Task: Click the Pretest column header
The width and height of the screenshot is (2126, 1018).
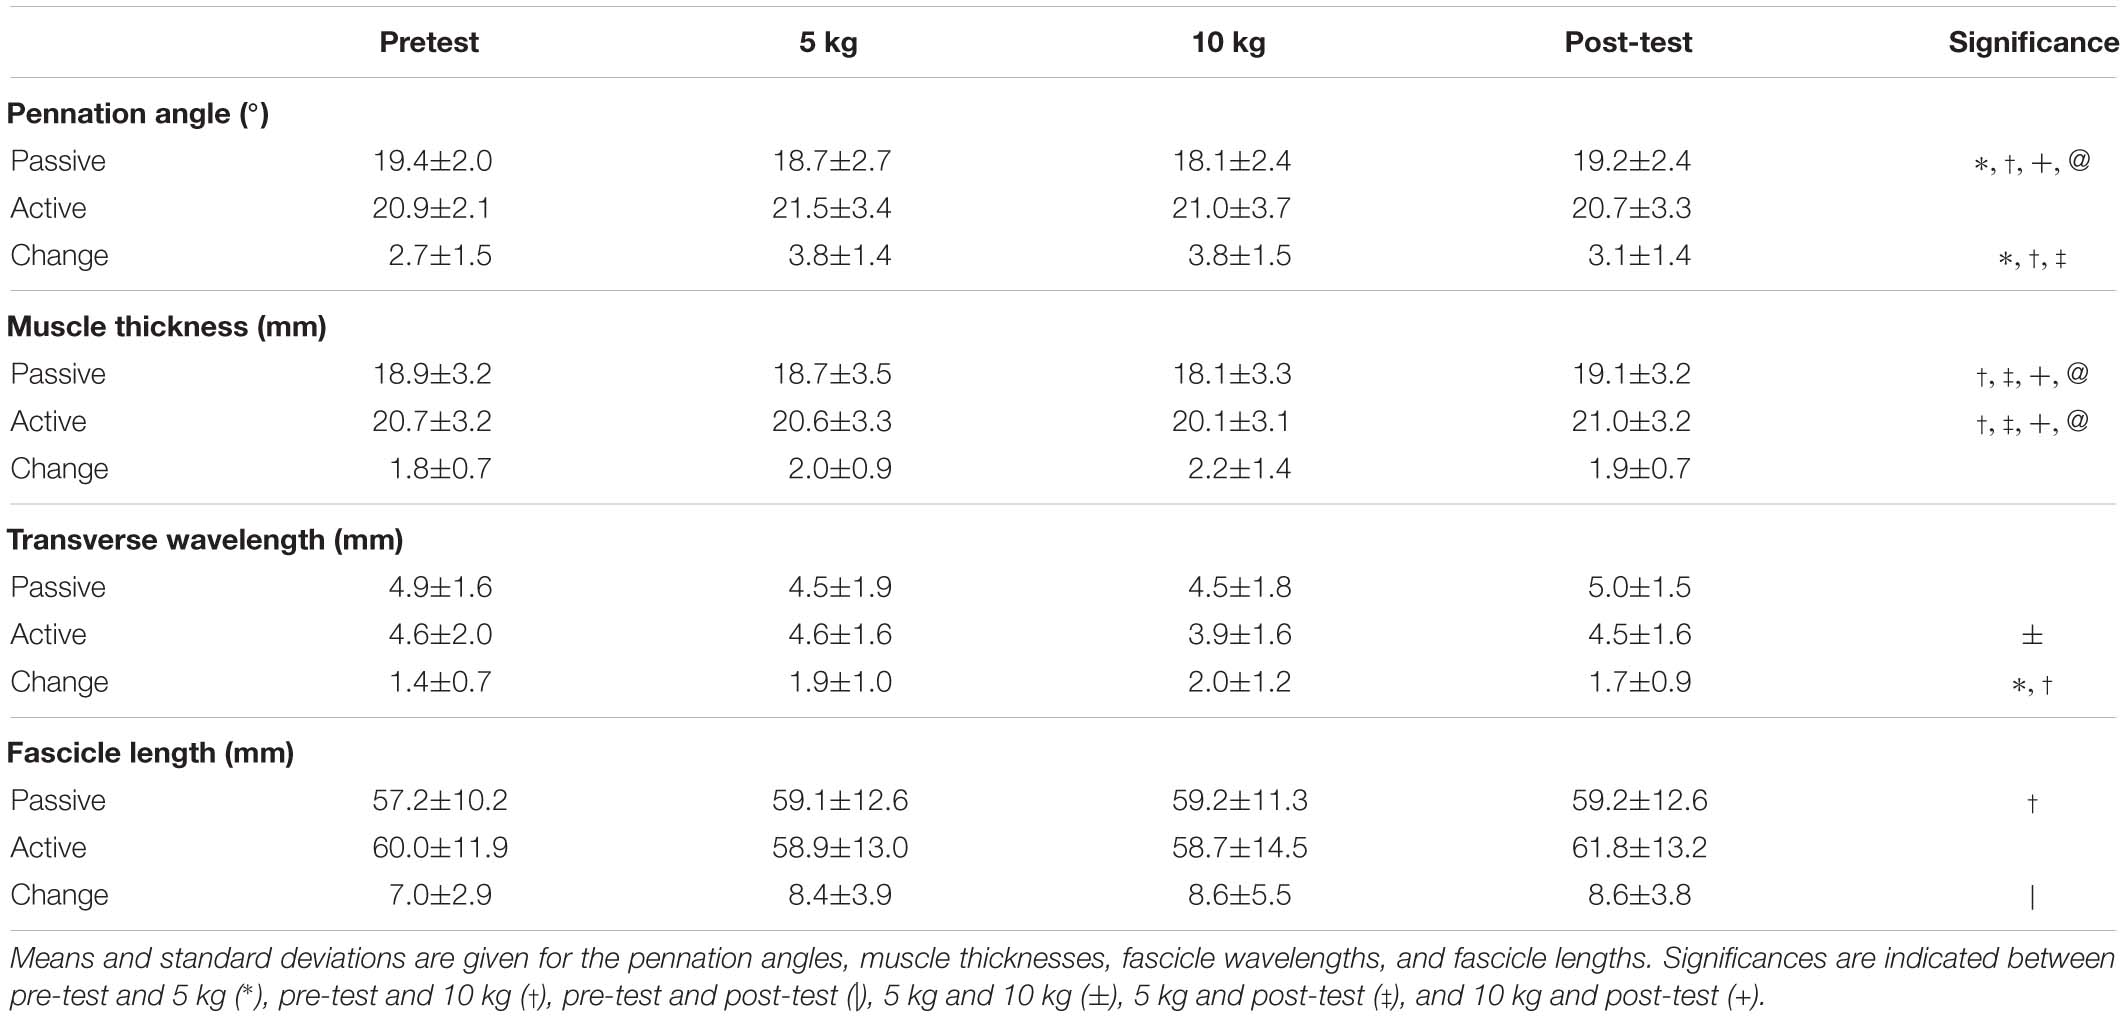Action: point(429,42)
